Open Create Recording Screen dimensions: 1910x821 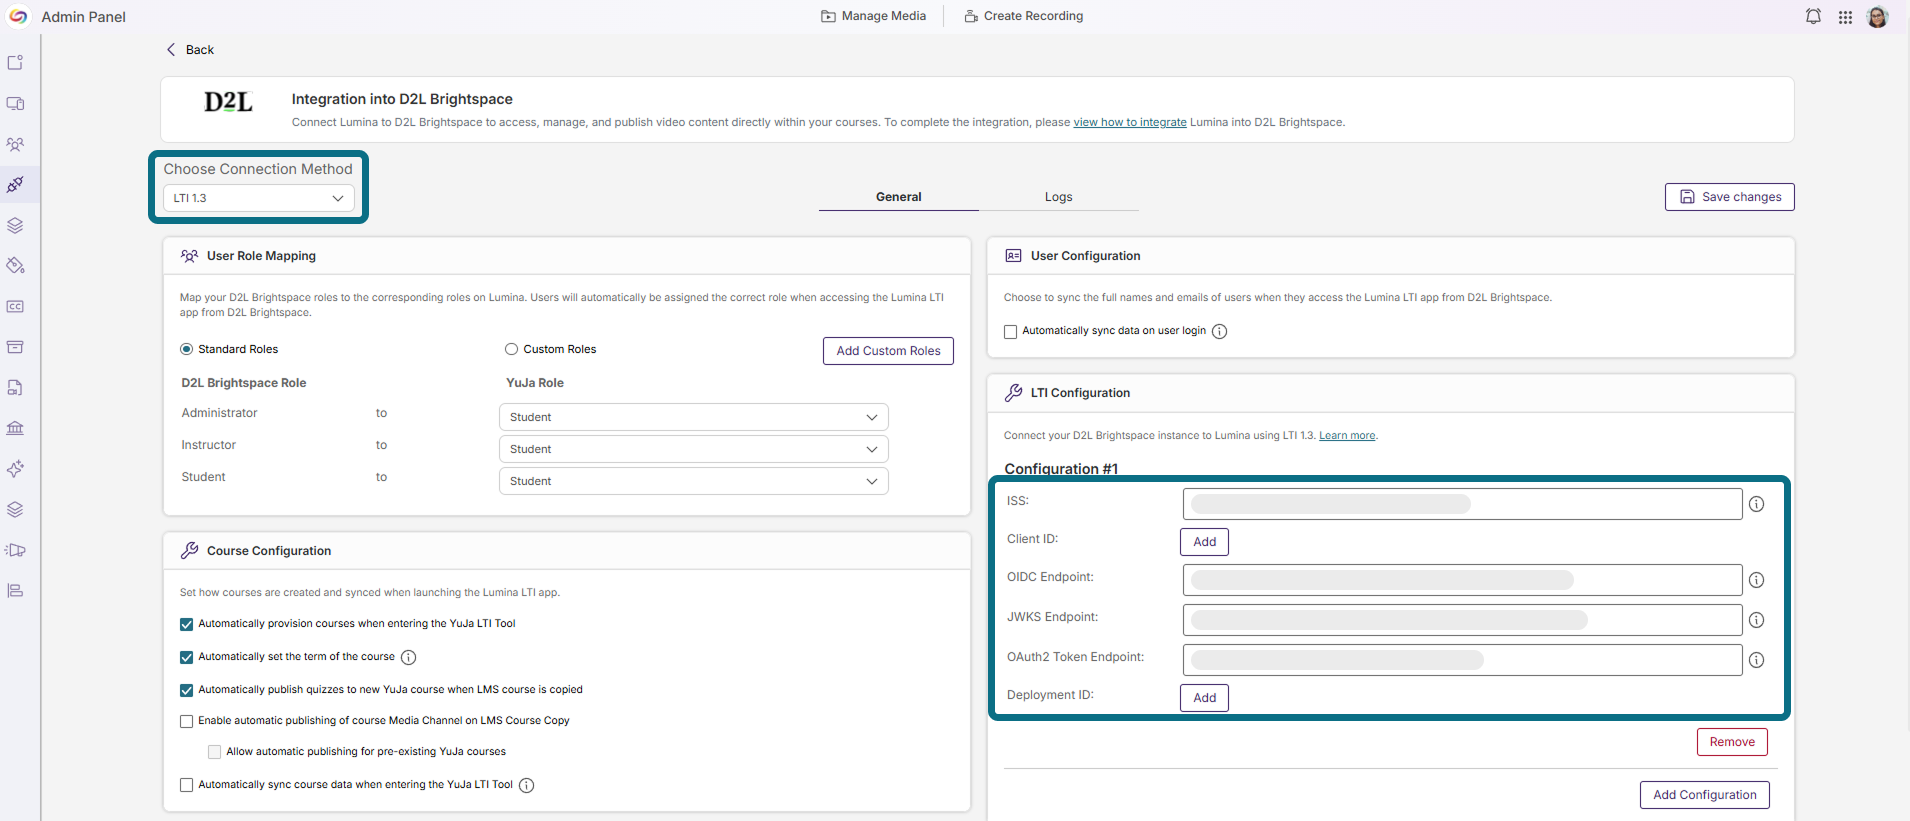click(1023, 16)
